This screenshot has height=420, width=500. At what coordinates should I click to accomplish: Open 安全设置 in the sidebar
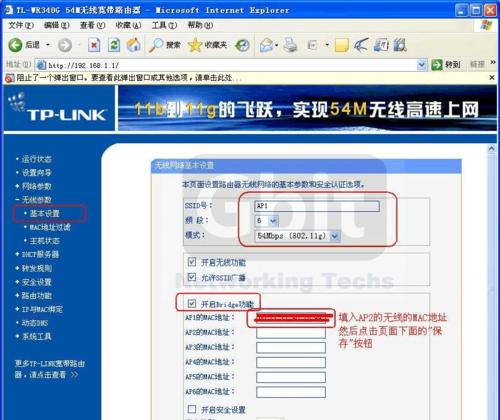tap(37, 282)
